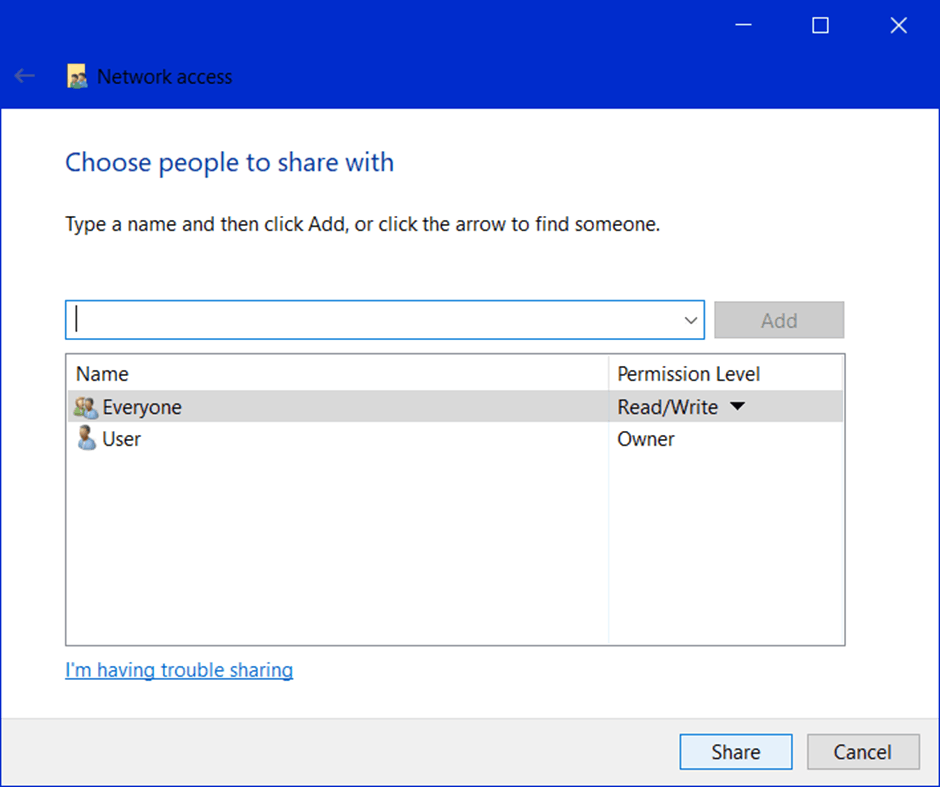Select the "User" row name
Image resolution: width=940 pixels, height=787 pixels.
click(x=122, y=439)
